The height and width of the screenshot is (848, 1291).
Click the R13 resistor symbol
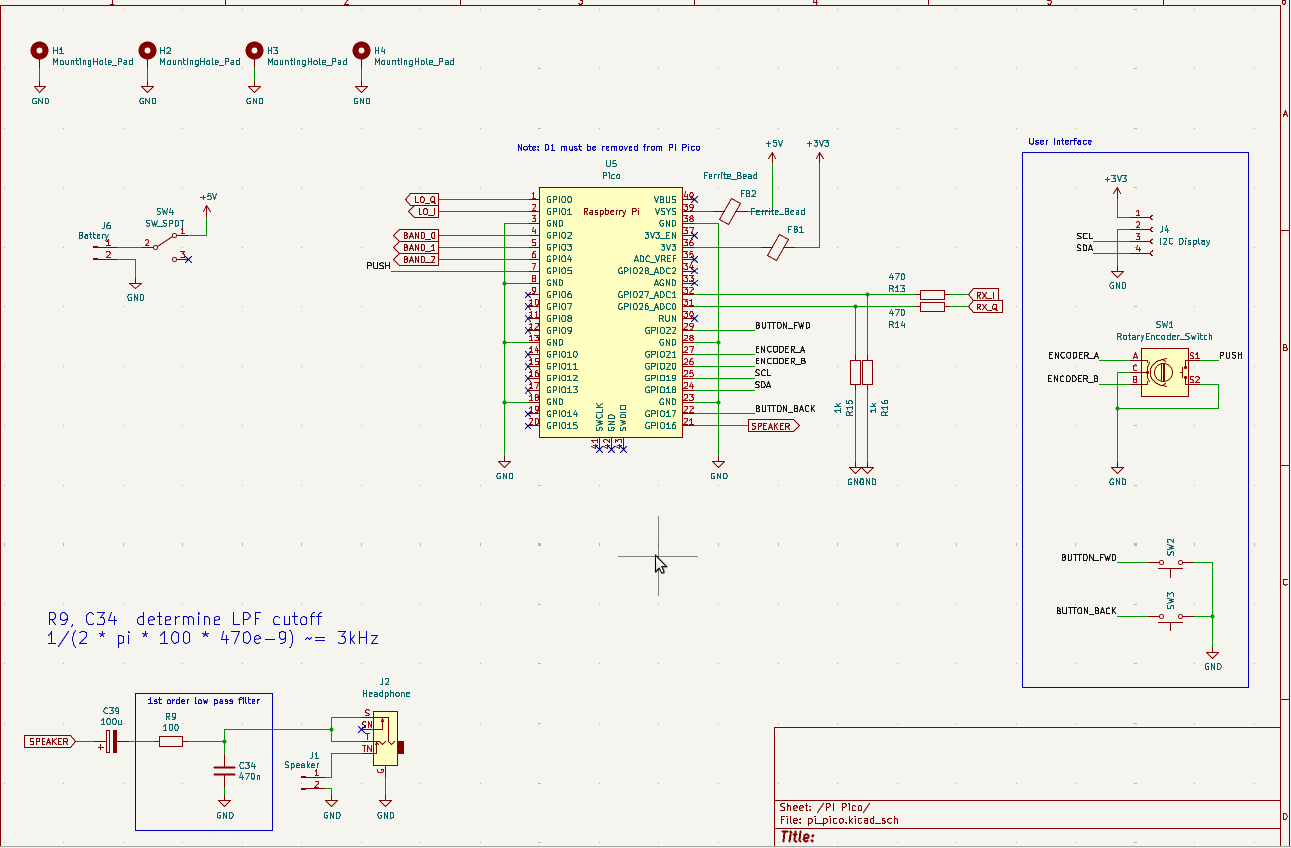tap(931, 295)
